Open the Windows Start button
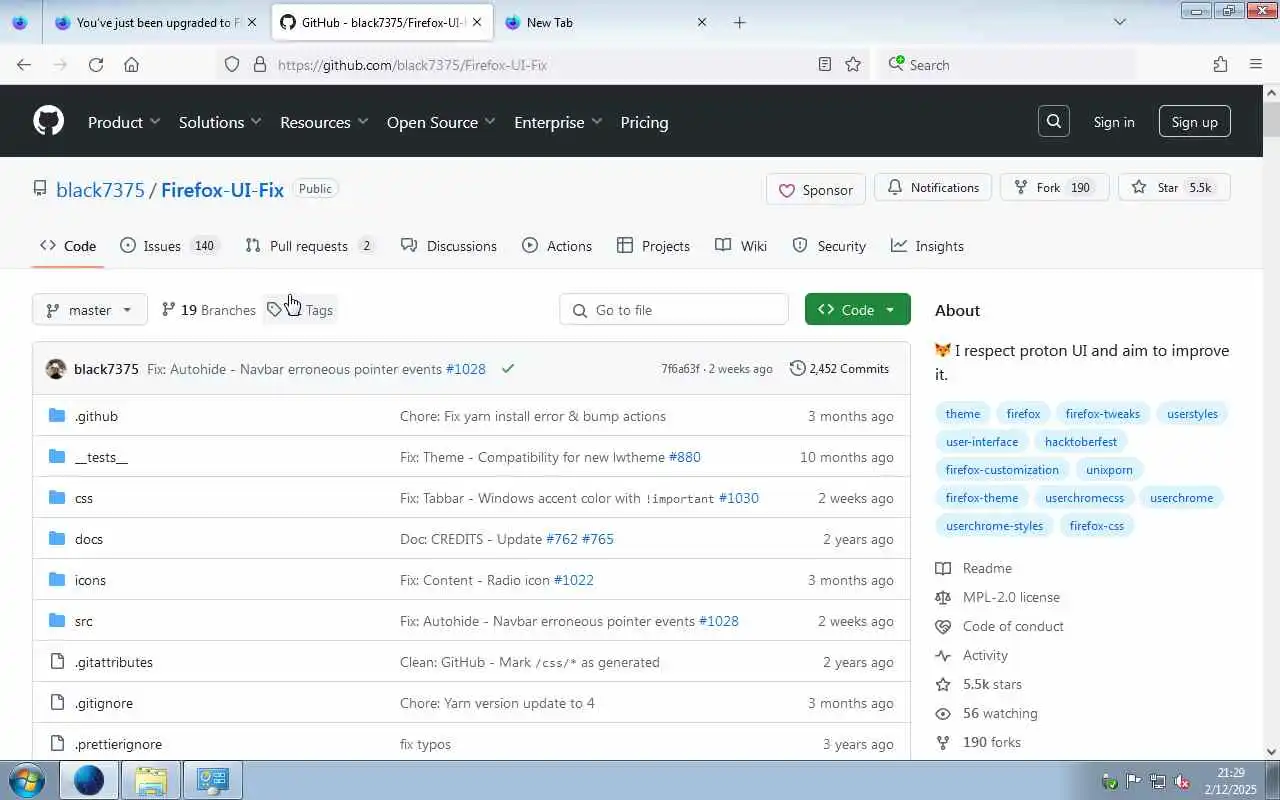 tap(25, 780)
